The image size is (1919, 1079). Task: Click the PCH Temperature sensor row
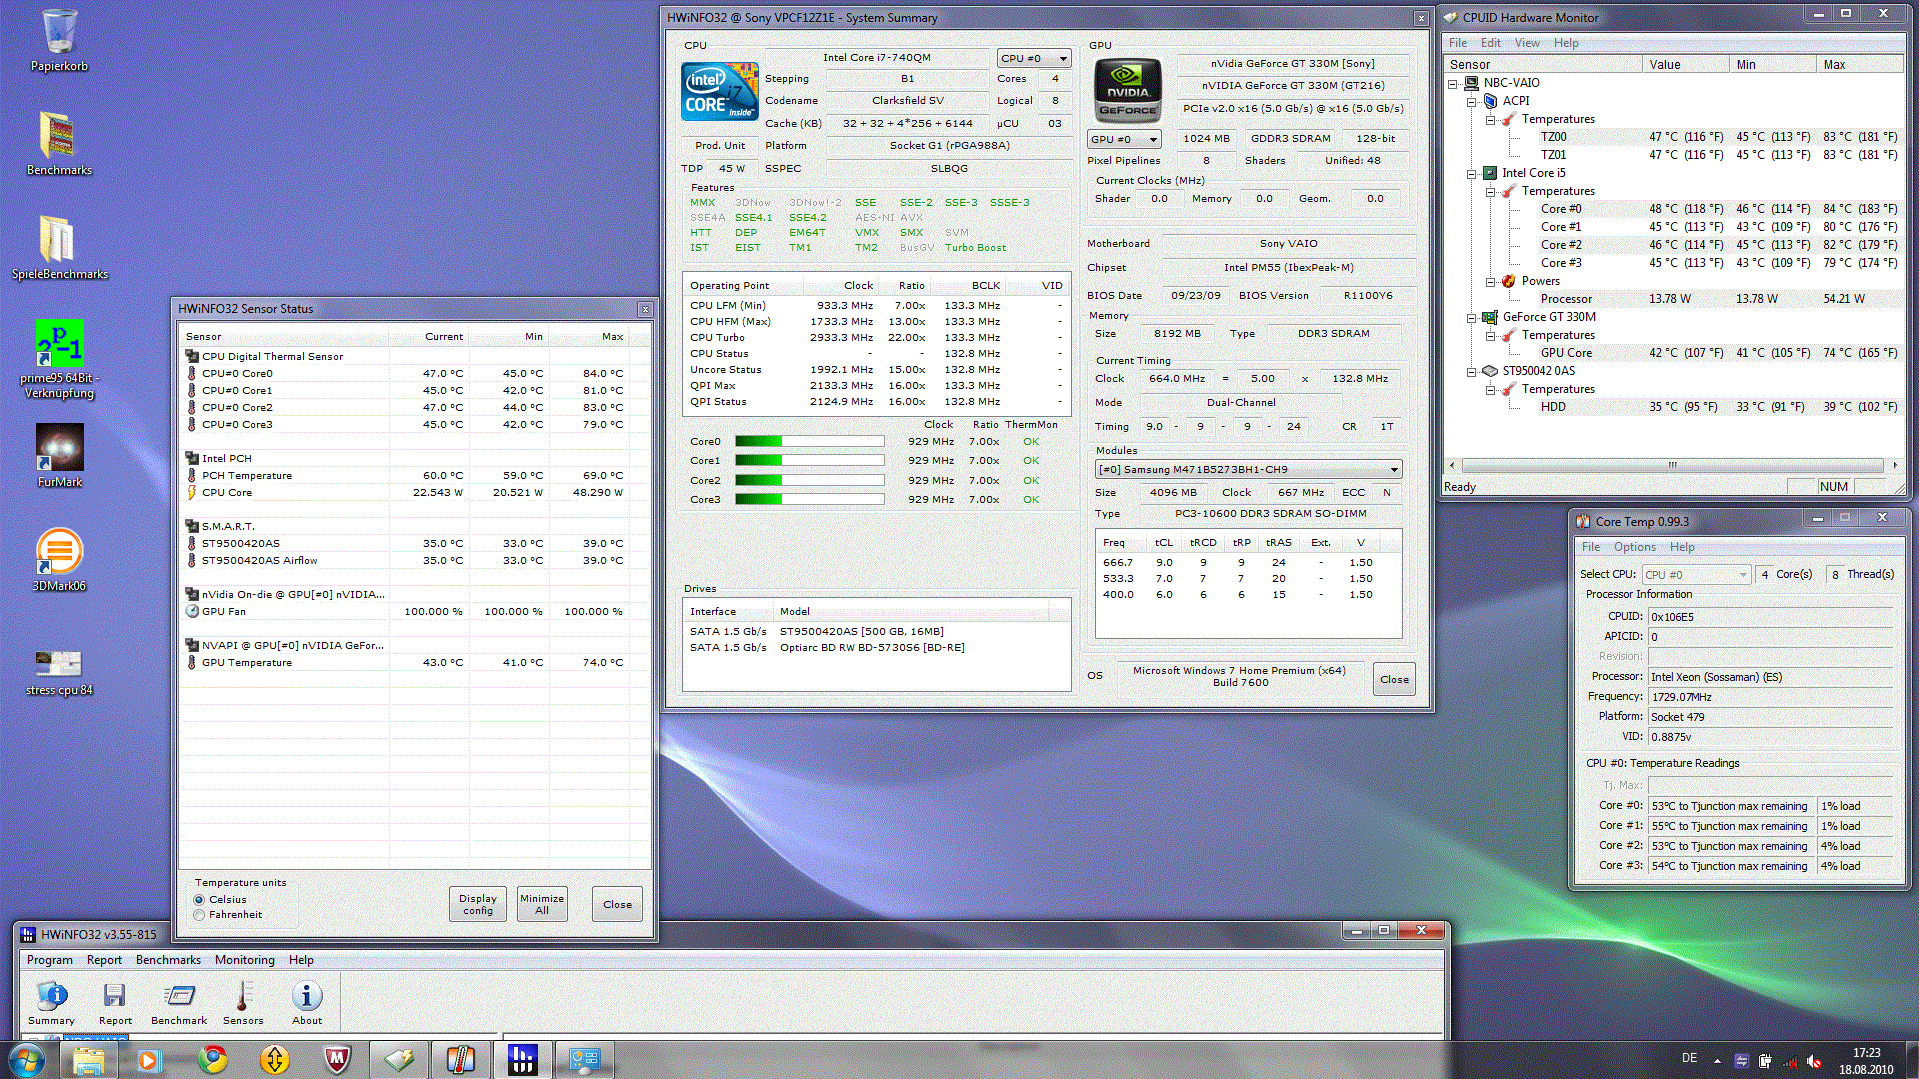click(414, 475)
